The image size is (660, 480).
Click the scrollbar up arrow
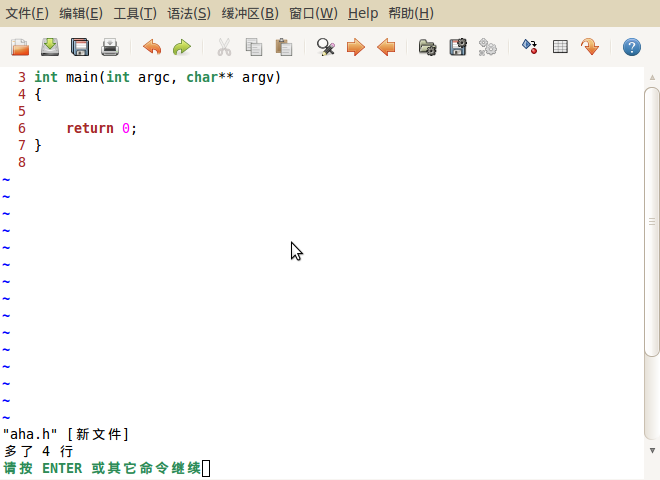652,77
